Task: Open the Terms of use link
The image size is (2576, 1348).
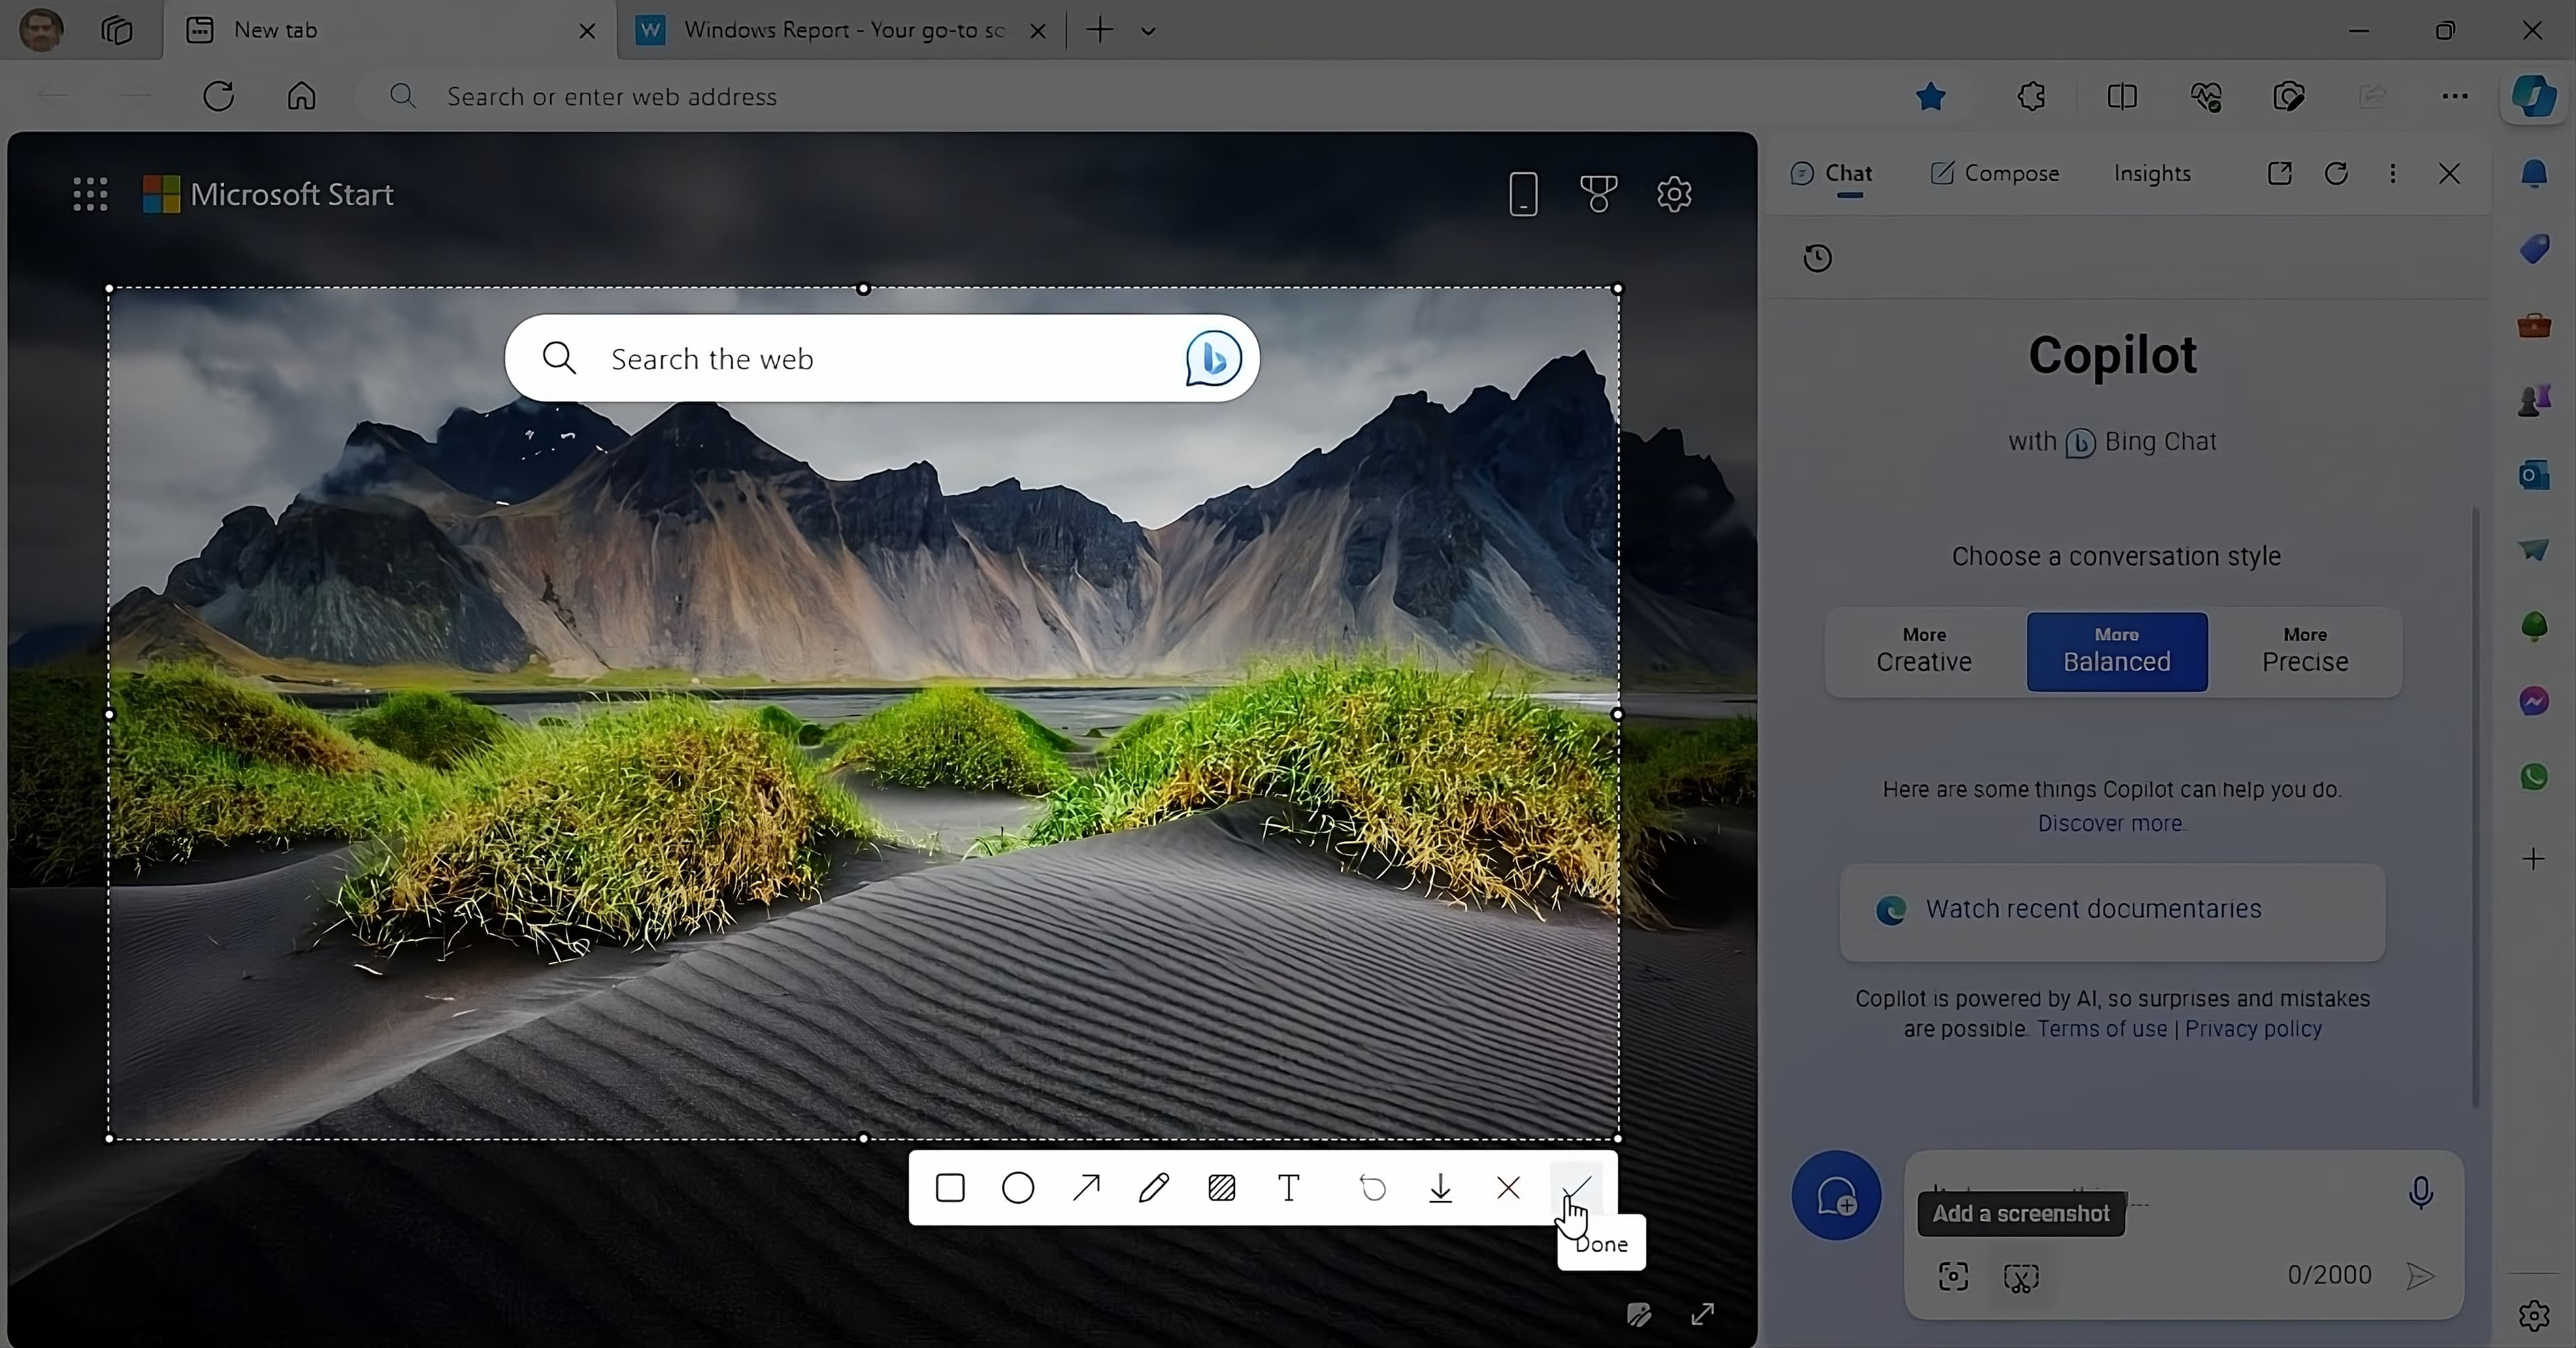Action: (x=2104, y=1029)
